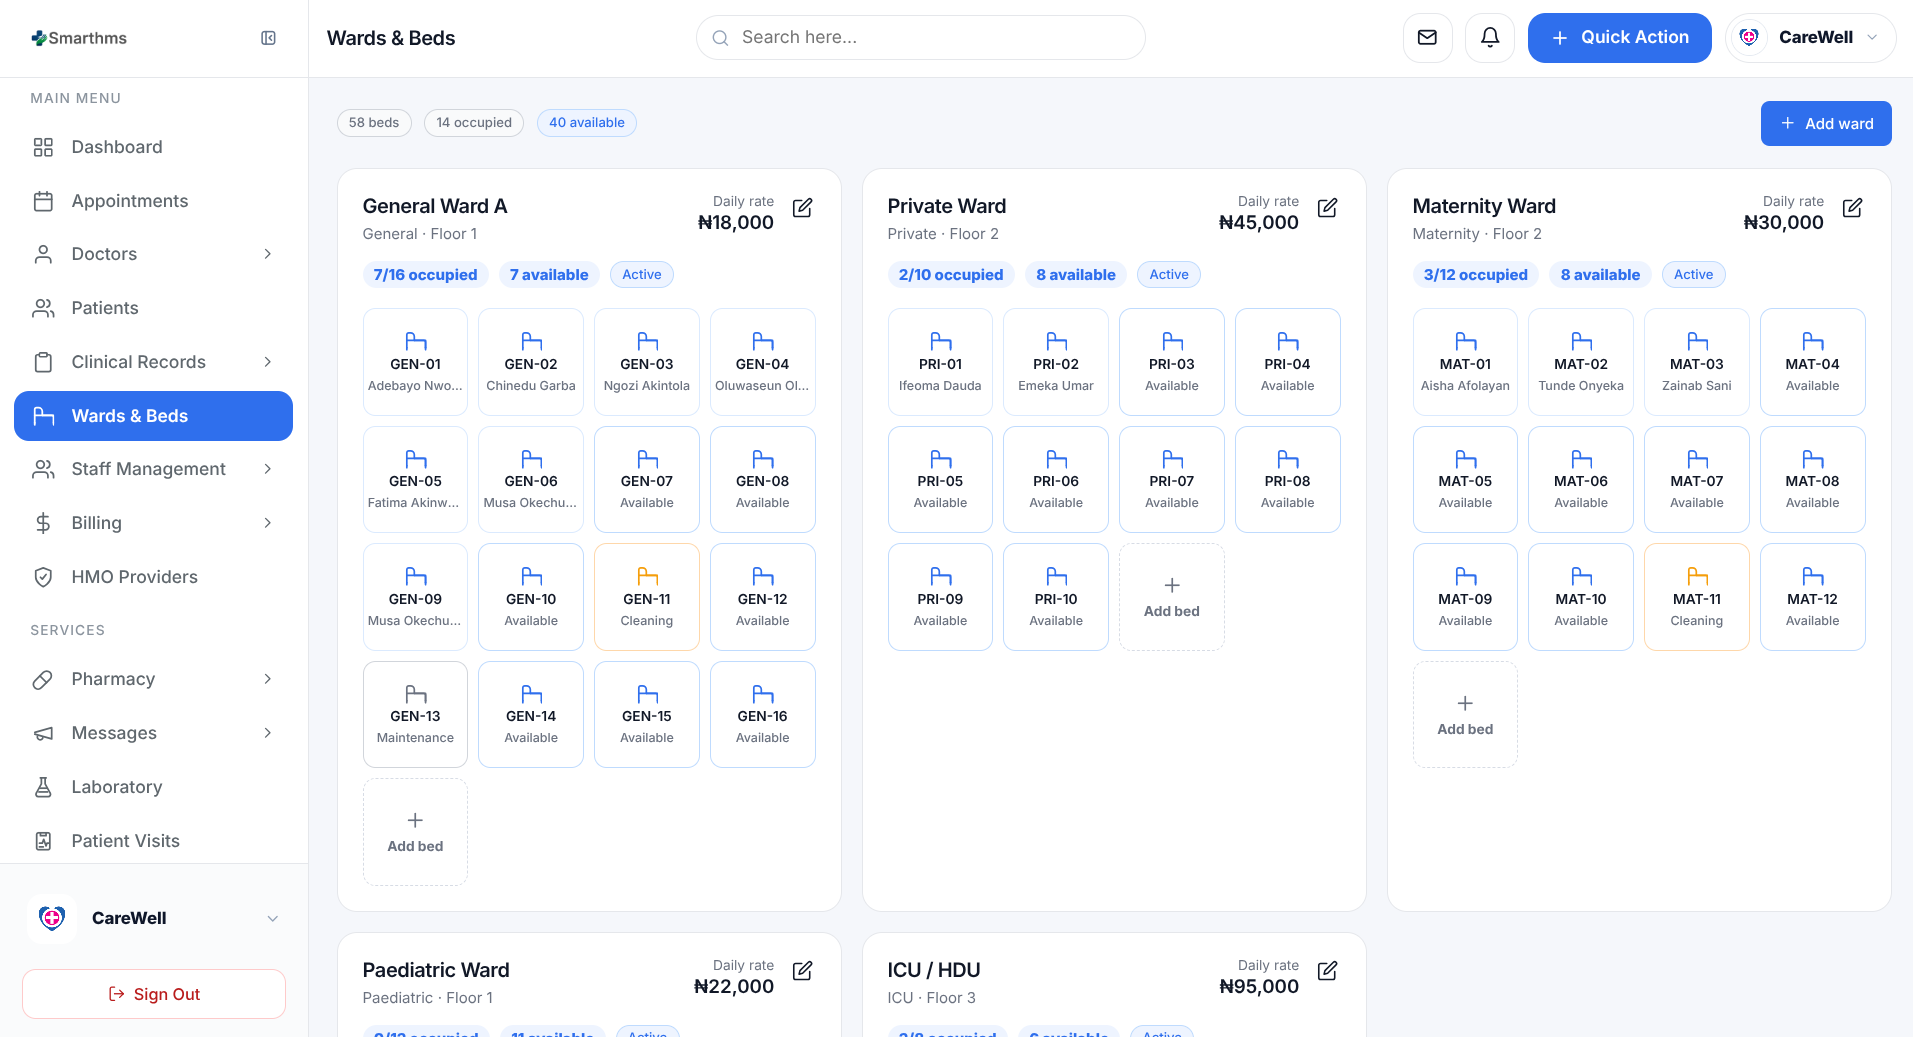Select available bed PRI-10
1913x1037 pixels.
tap(1056, 597)
